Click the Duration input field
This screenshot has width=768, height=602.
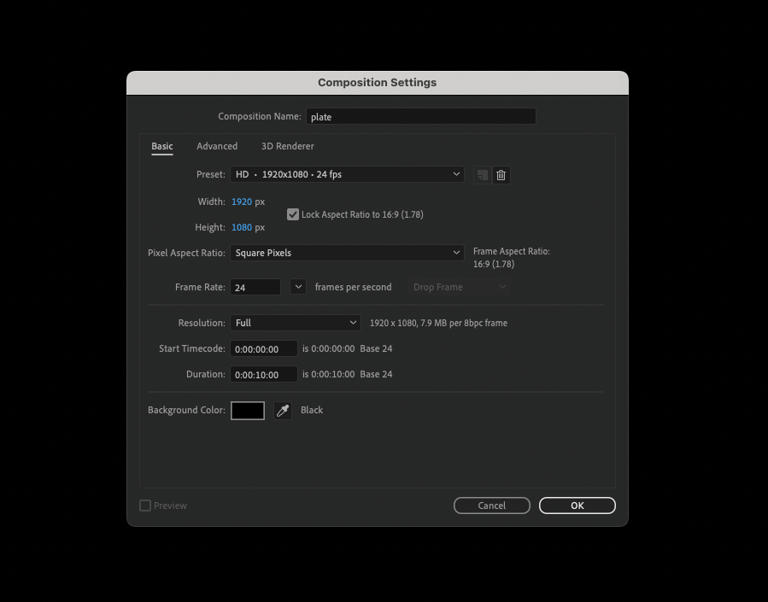264,375
